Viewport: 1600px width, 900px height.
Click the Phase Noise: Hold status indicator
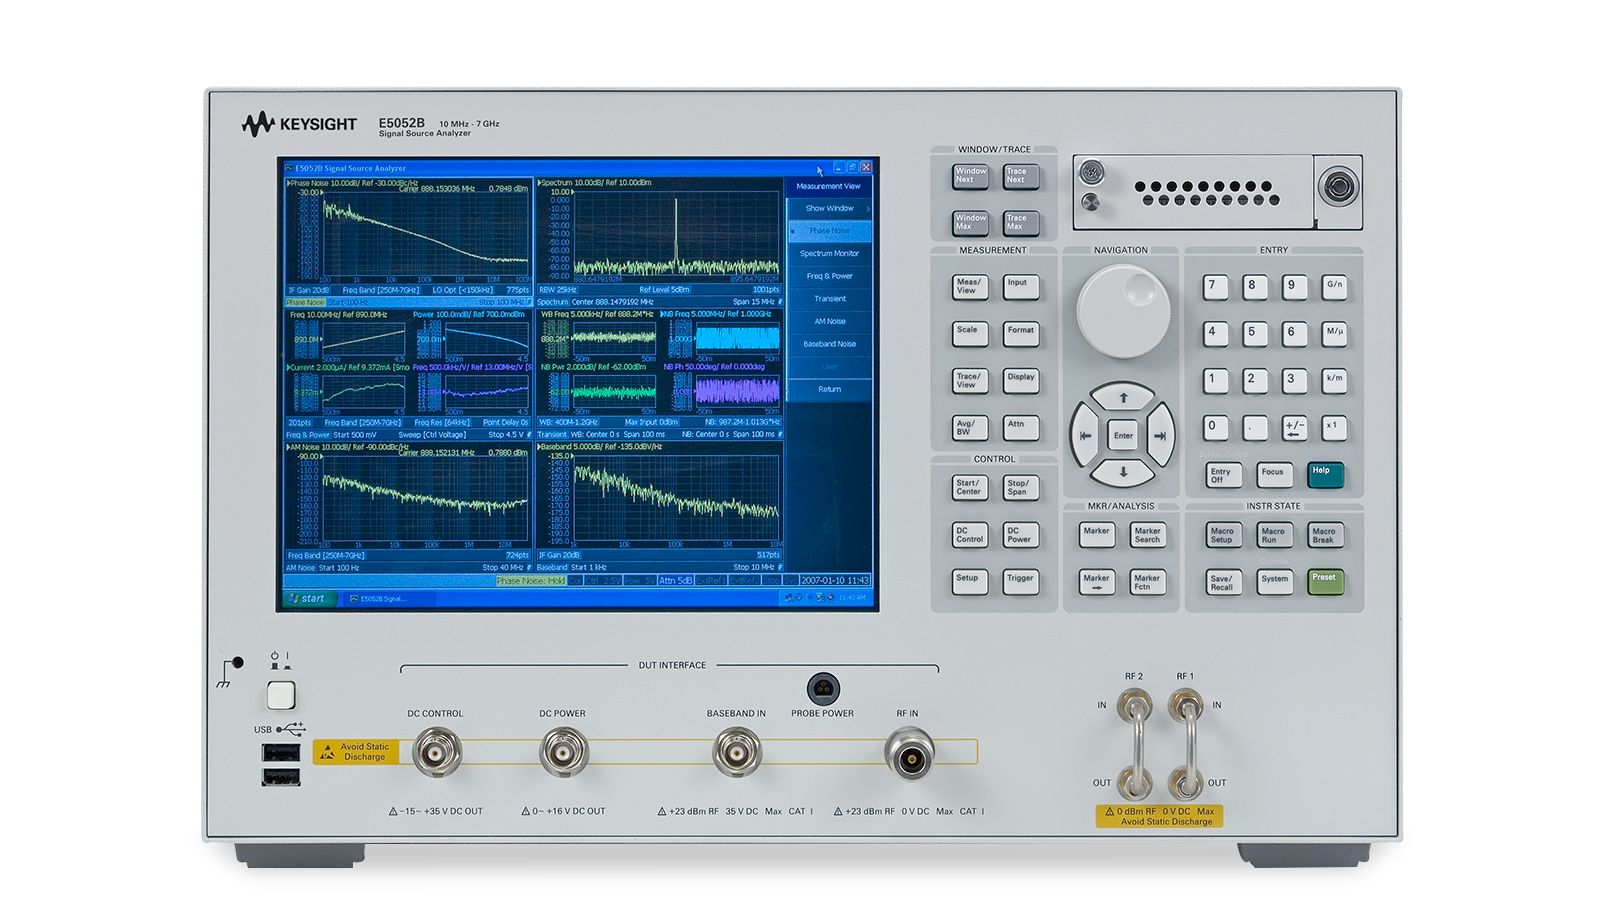pos(531,580)
